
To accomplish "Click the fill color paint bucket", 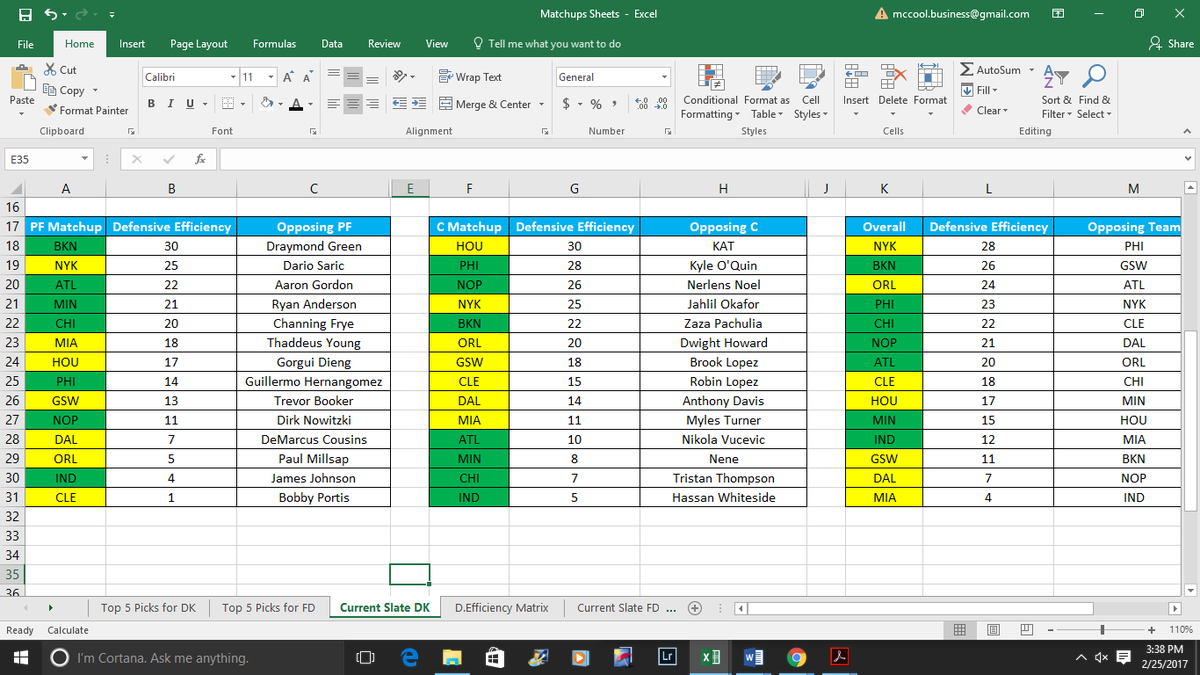I will (266, 104).
